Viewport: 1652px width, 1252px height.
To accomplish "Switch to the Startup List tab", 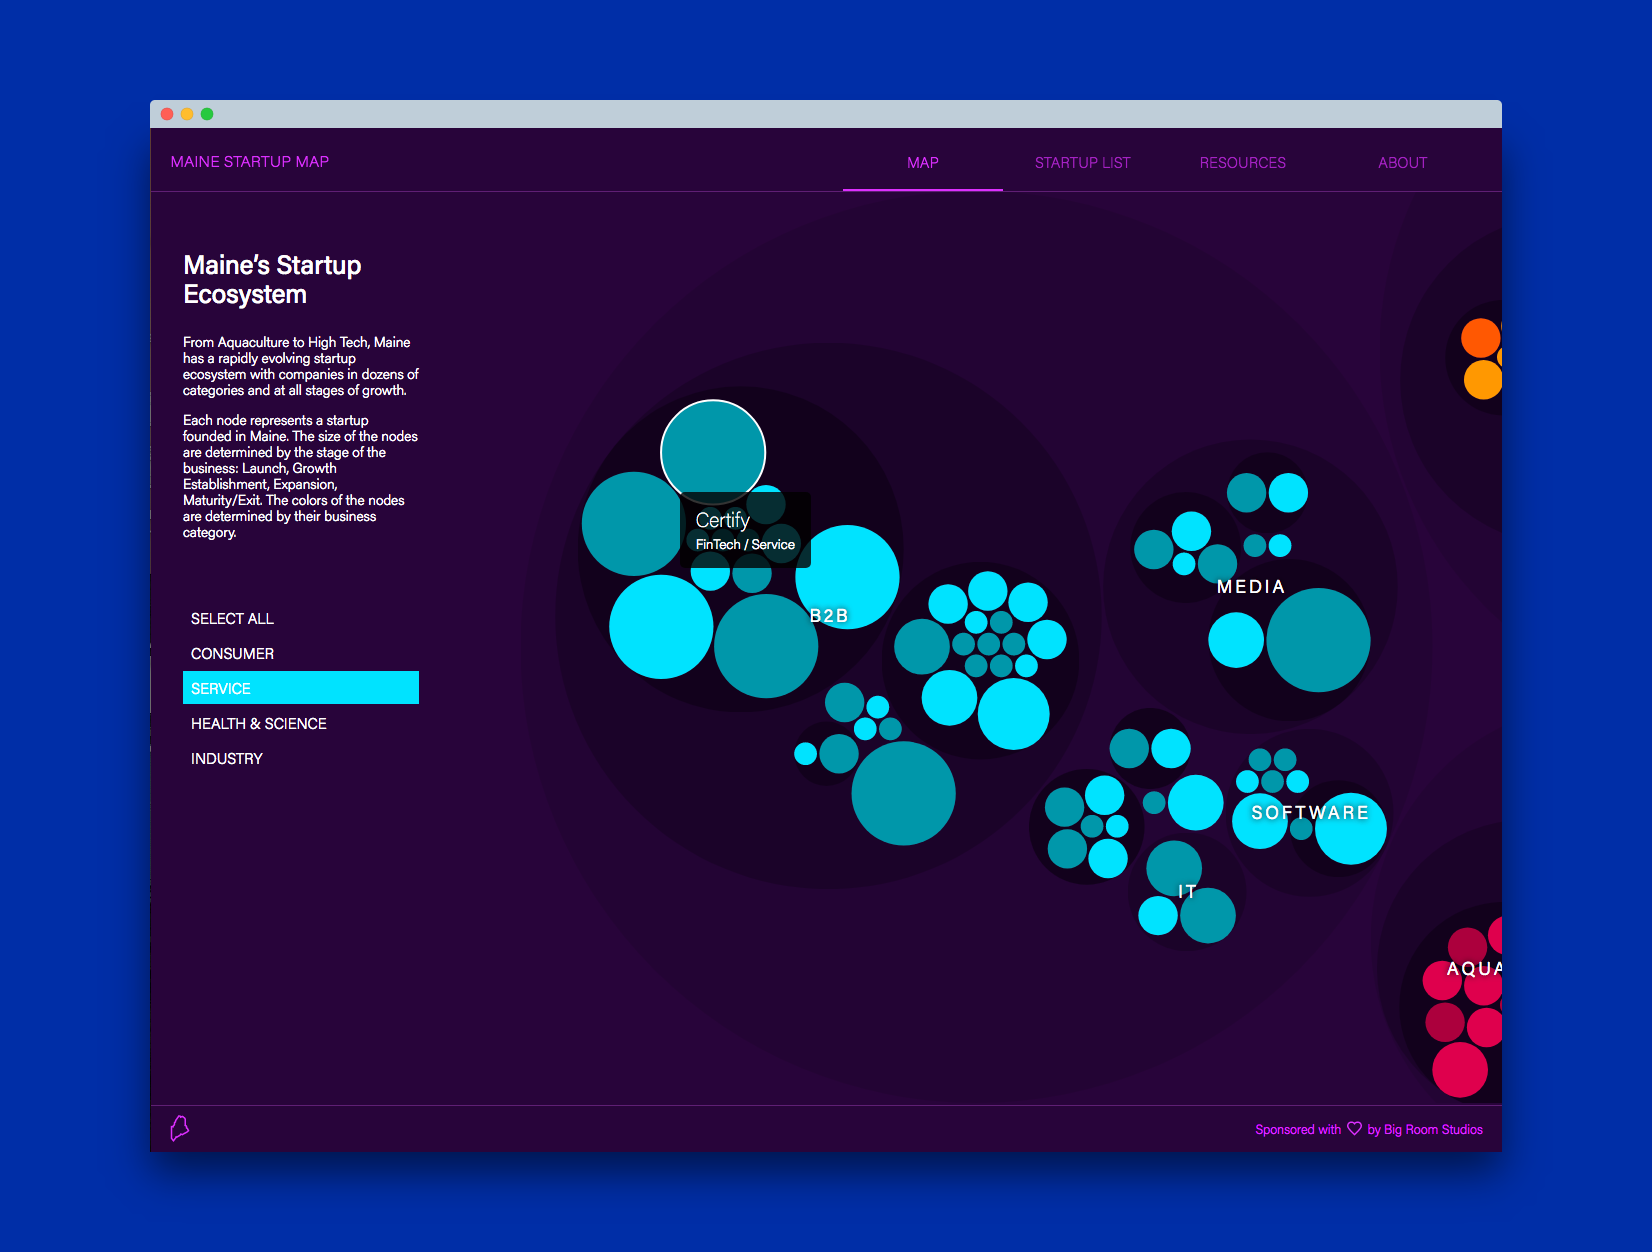I will coord(1082,162).
